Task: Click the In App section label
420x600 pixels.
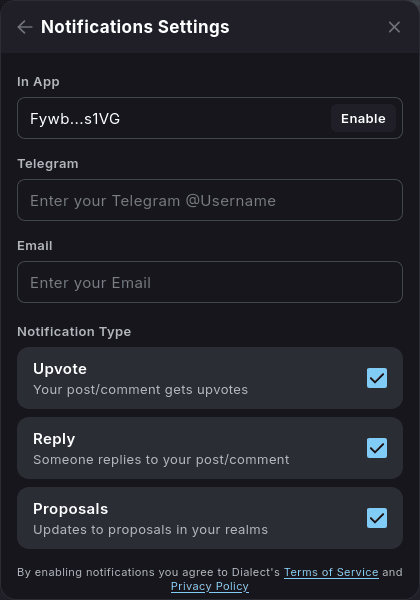Action: pos(38,82)
